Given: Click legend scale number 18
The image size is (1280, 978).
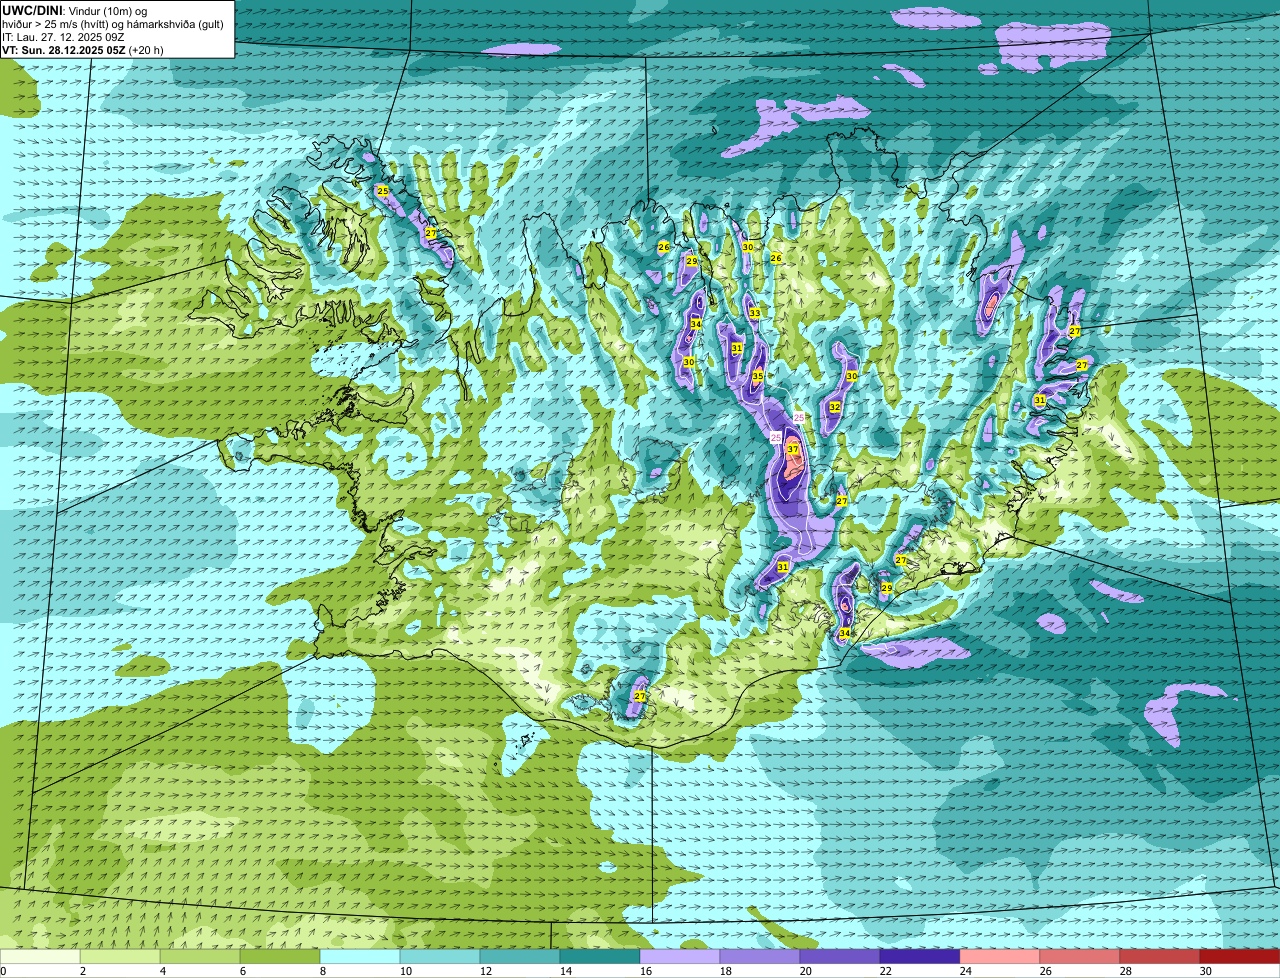Looking at the screenshot, I should pos(725,971).
